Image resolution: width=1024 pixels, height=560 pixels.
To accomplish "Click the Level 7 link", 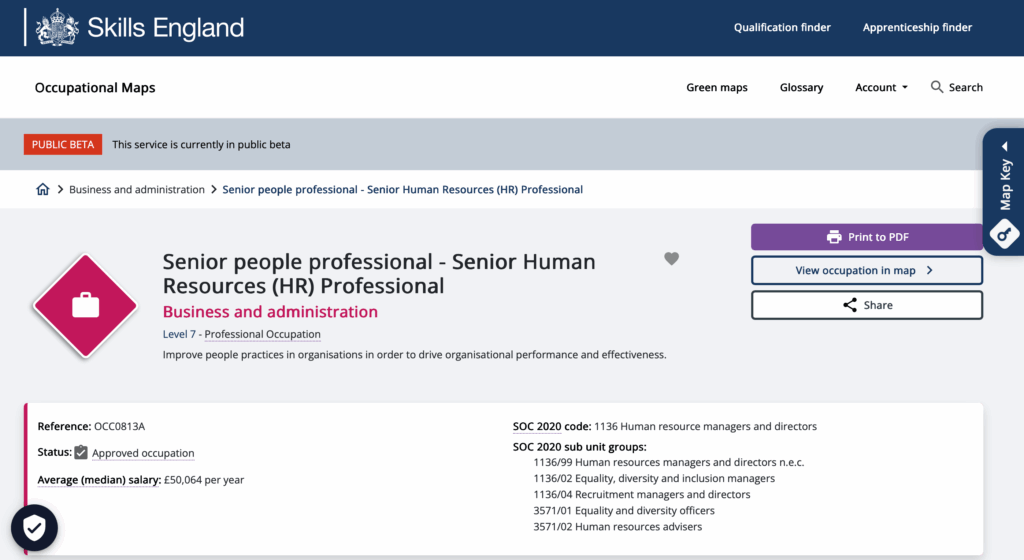I will [180, 334].
